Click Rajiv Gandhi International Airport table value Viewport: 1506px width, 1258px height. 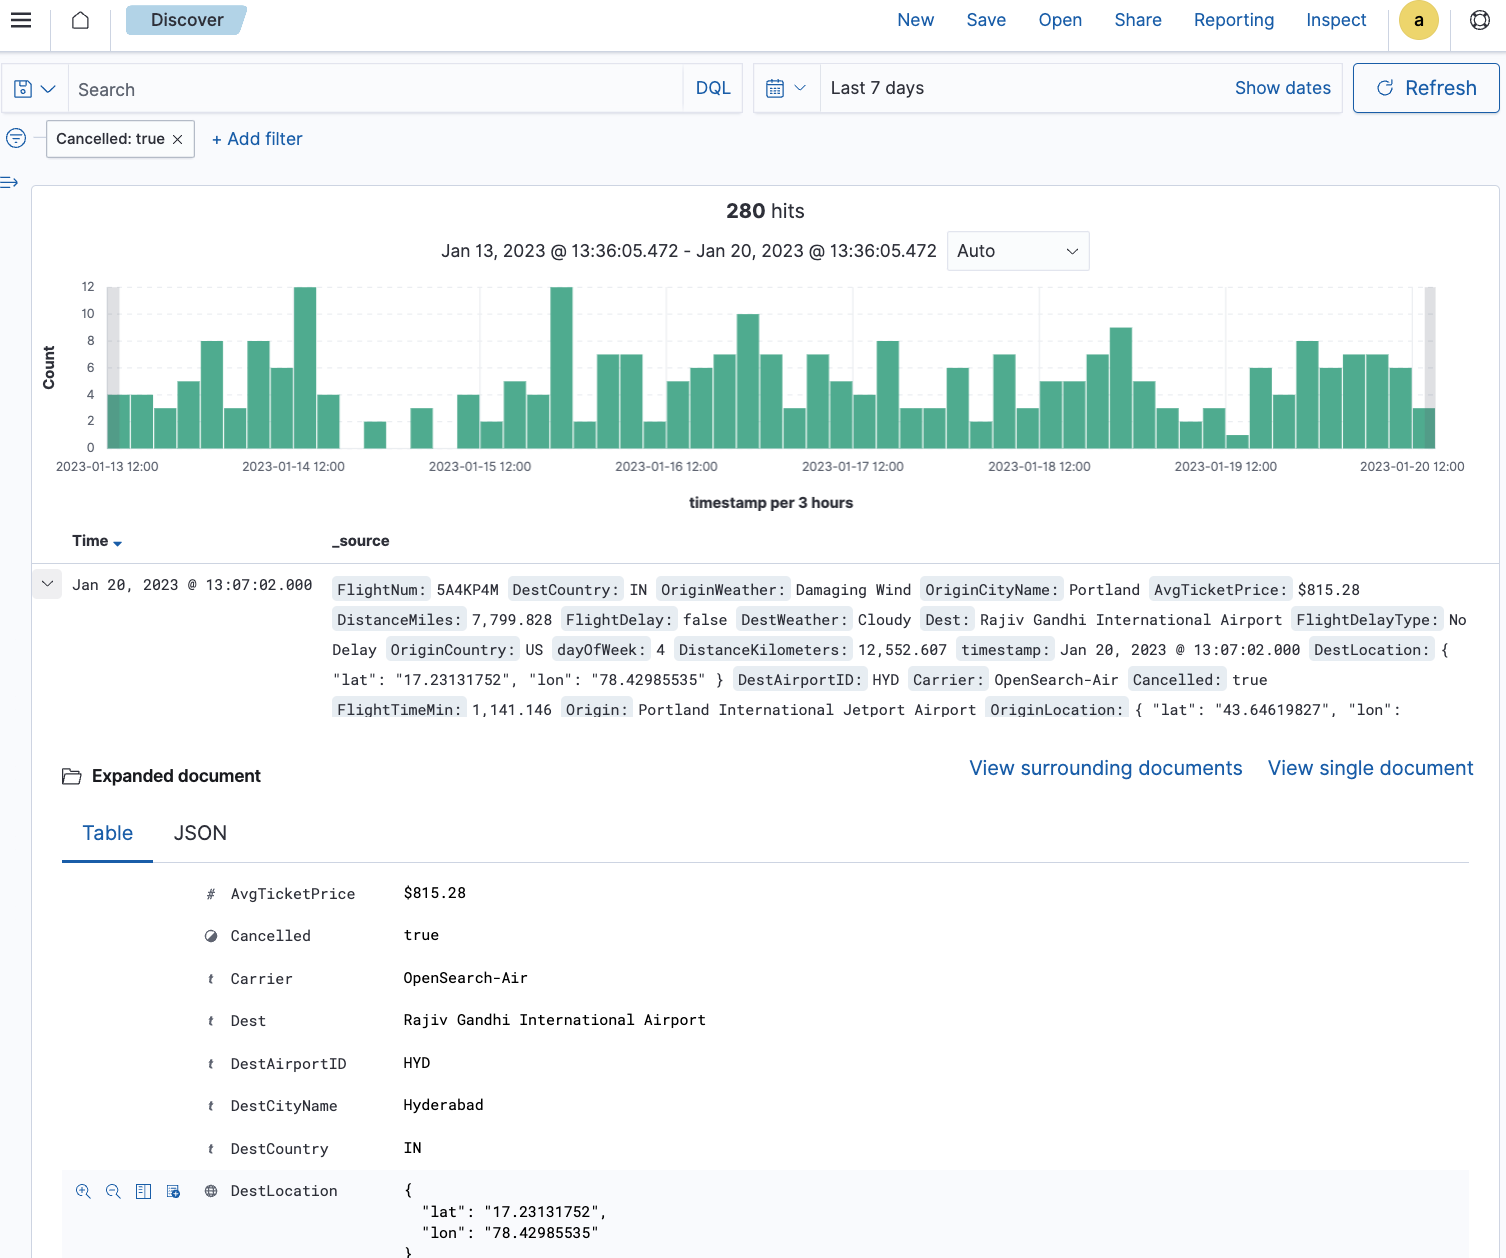pyautogui.click(x=554, y=1020)
